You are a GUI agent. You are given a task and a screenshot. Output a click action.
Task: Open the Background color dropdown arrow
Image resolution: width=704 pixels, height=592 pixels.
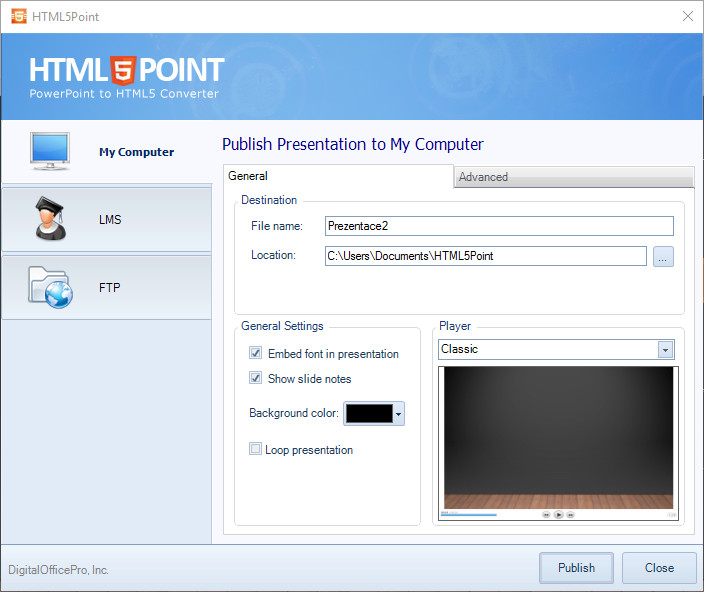coord(398,414)
